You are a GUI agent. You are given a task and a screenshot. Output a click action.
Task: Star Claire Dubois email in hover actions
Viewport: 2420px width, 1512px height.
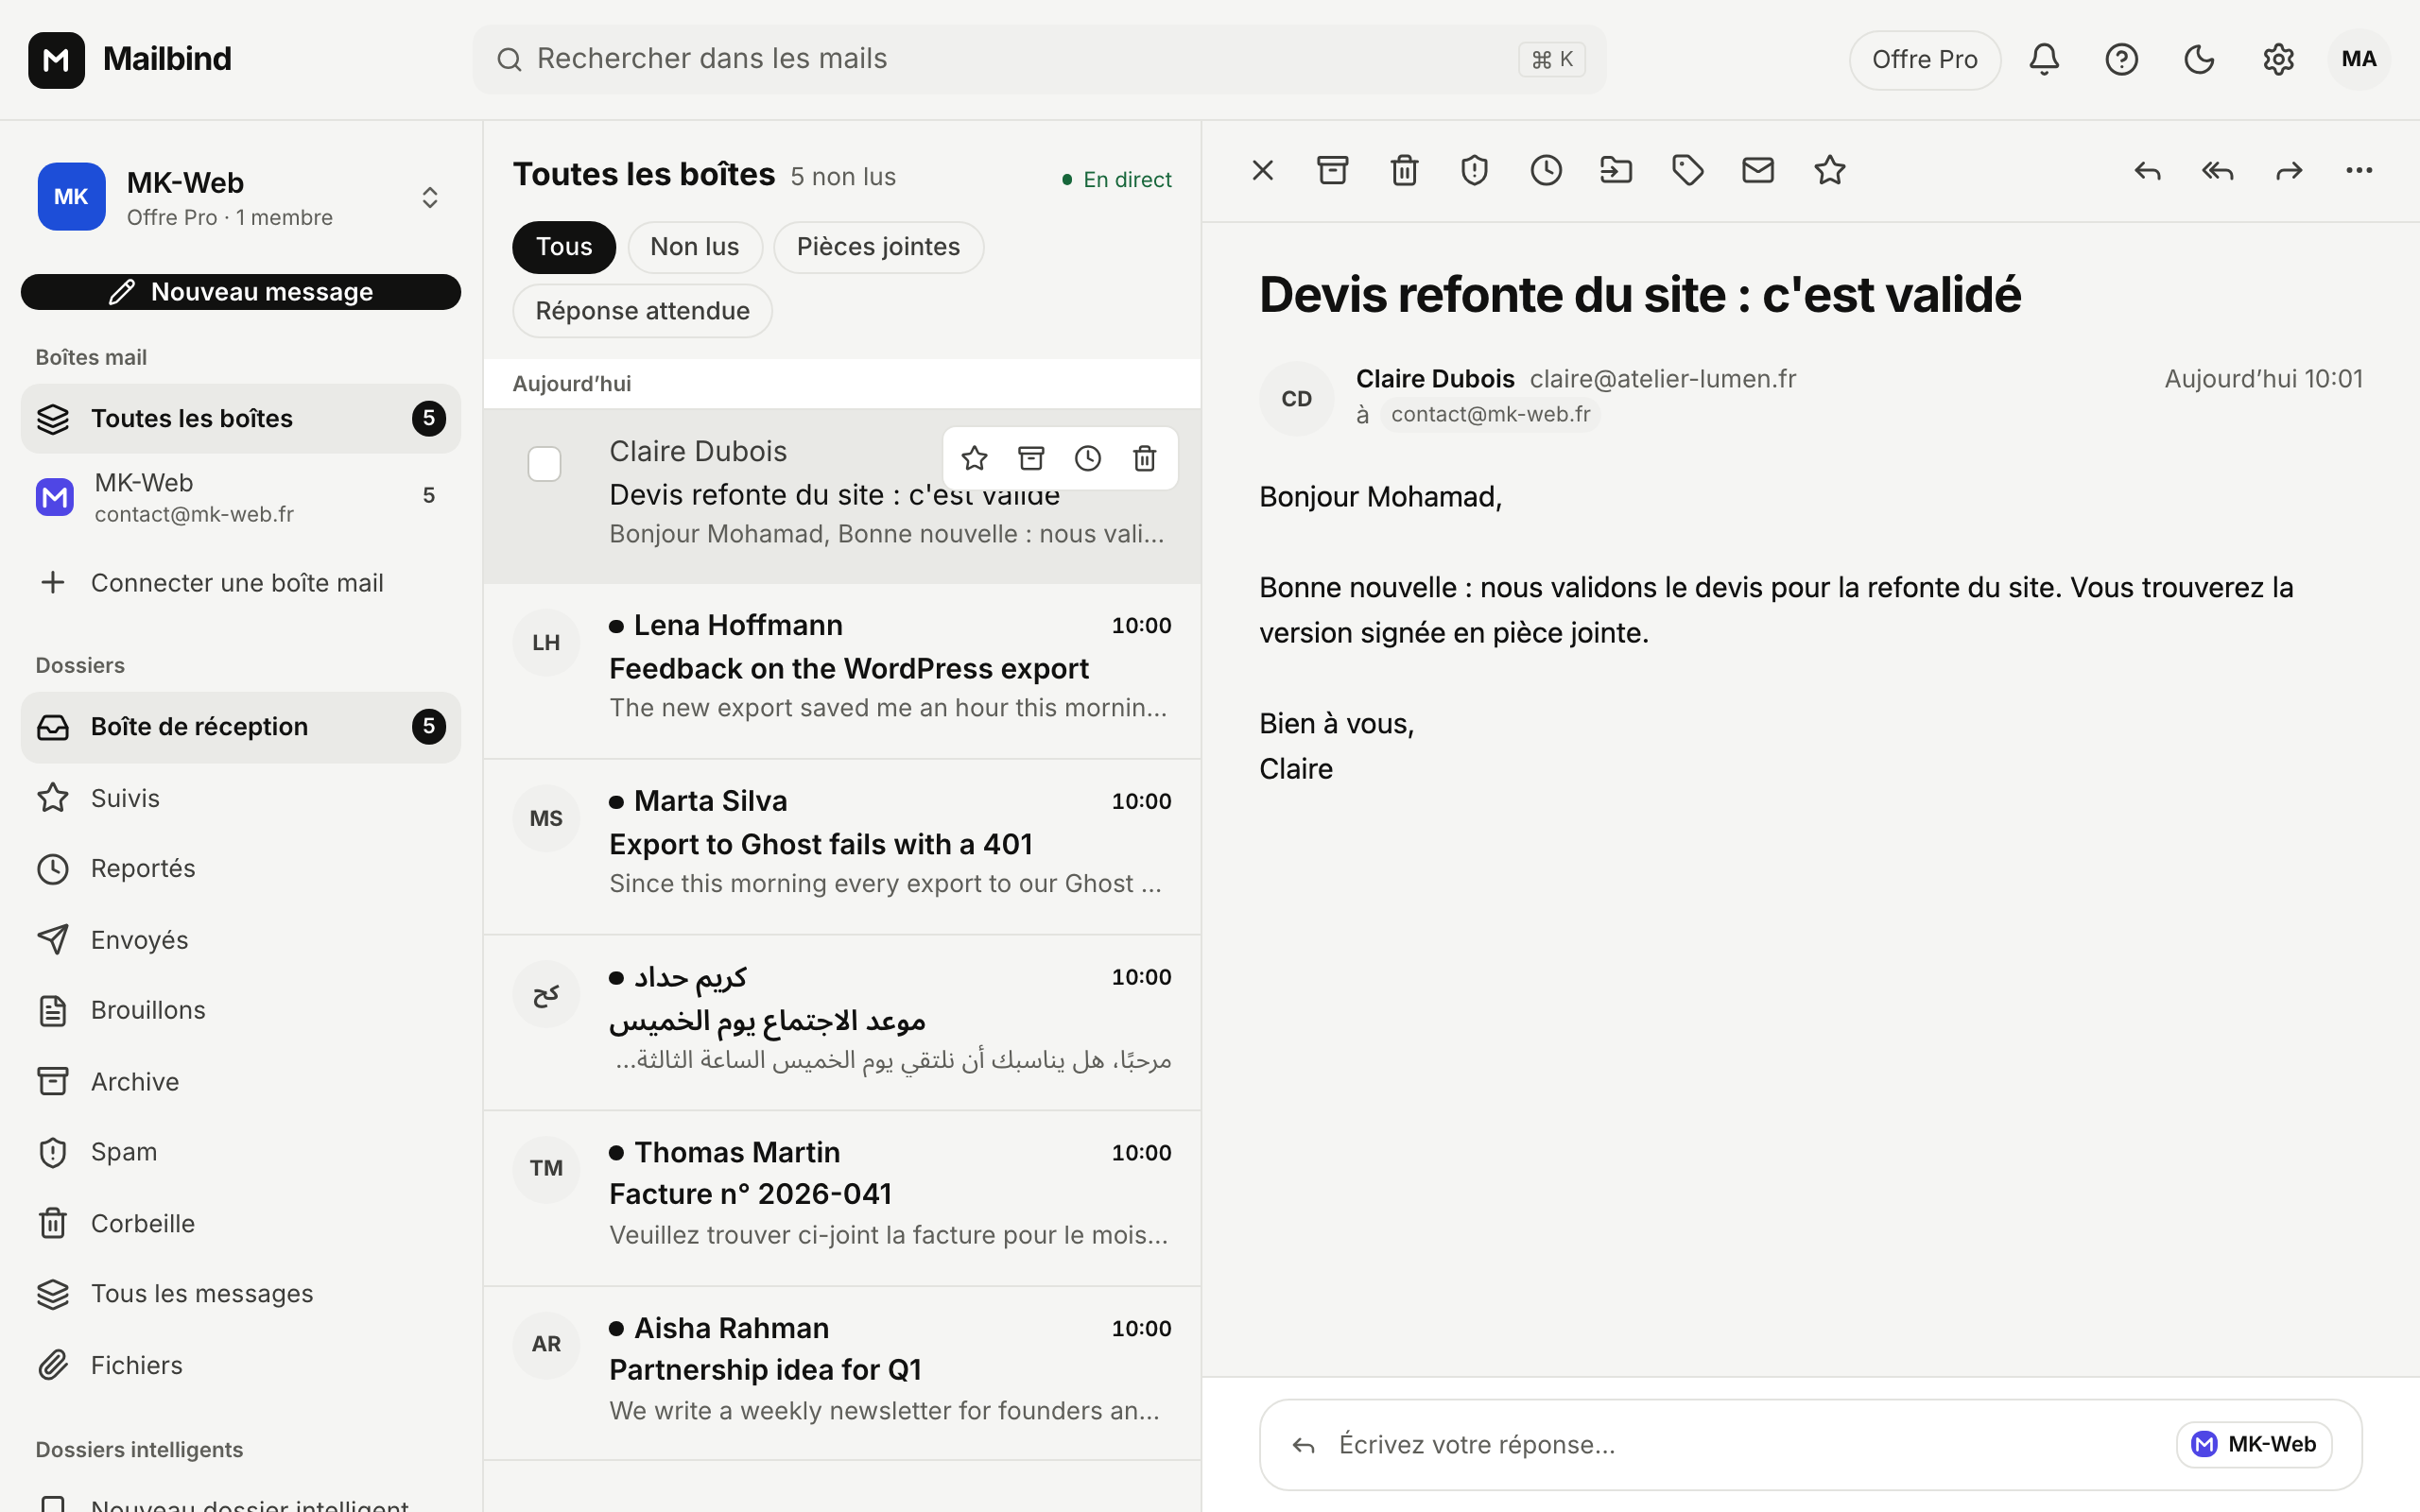click(x=974, y=458)
